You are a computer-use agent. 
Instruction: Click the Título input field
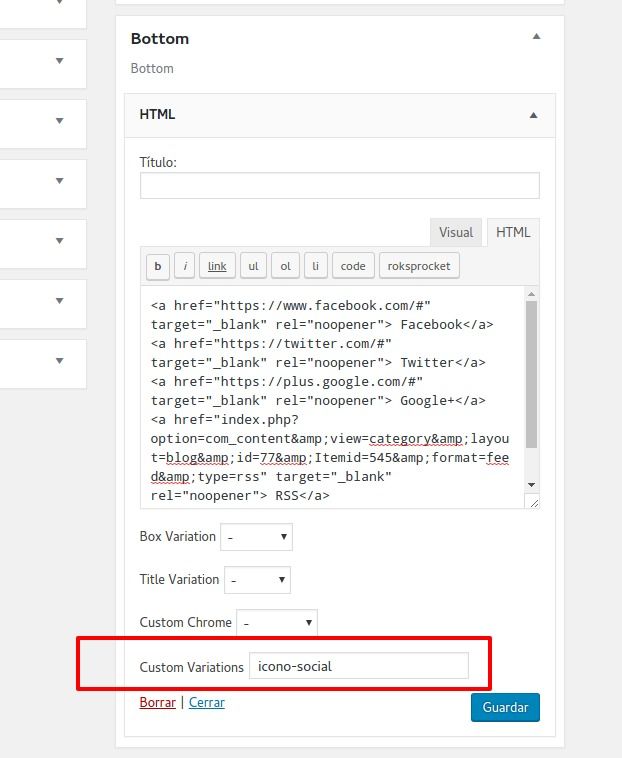pos(339,186)
